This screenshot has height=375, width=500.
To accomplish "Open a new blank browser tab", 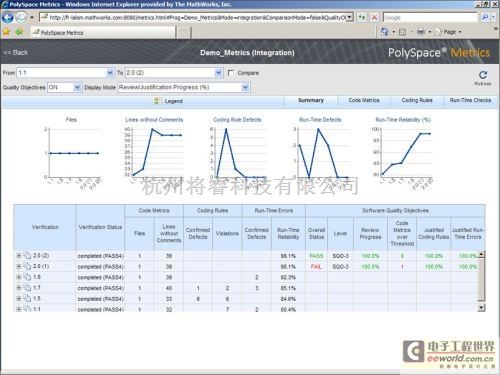I will coord(183,33).
